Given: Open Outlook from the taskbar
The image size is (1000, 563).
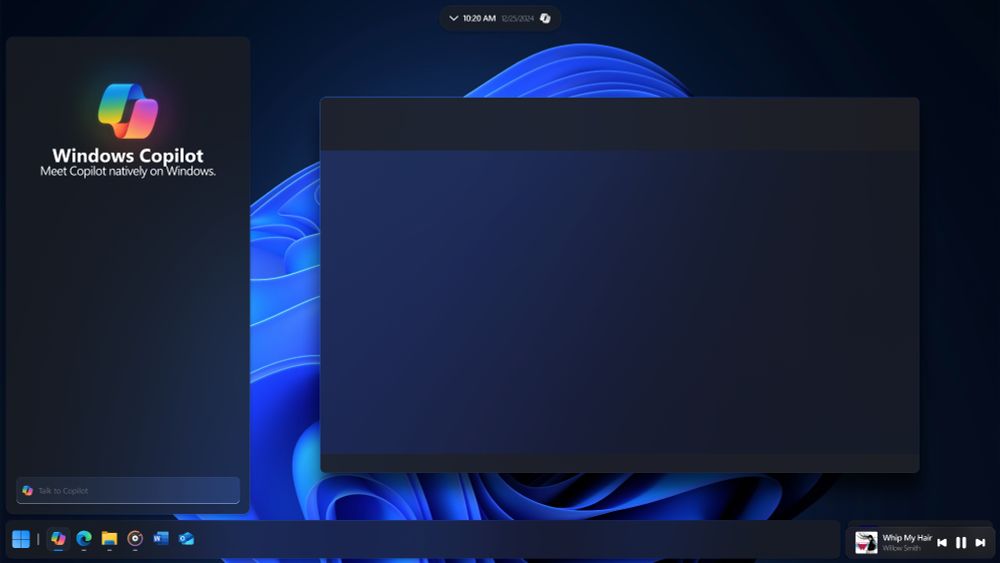Looking at the screenshot, I should click(x=186, y=539).
